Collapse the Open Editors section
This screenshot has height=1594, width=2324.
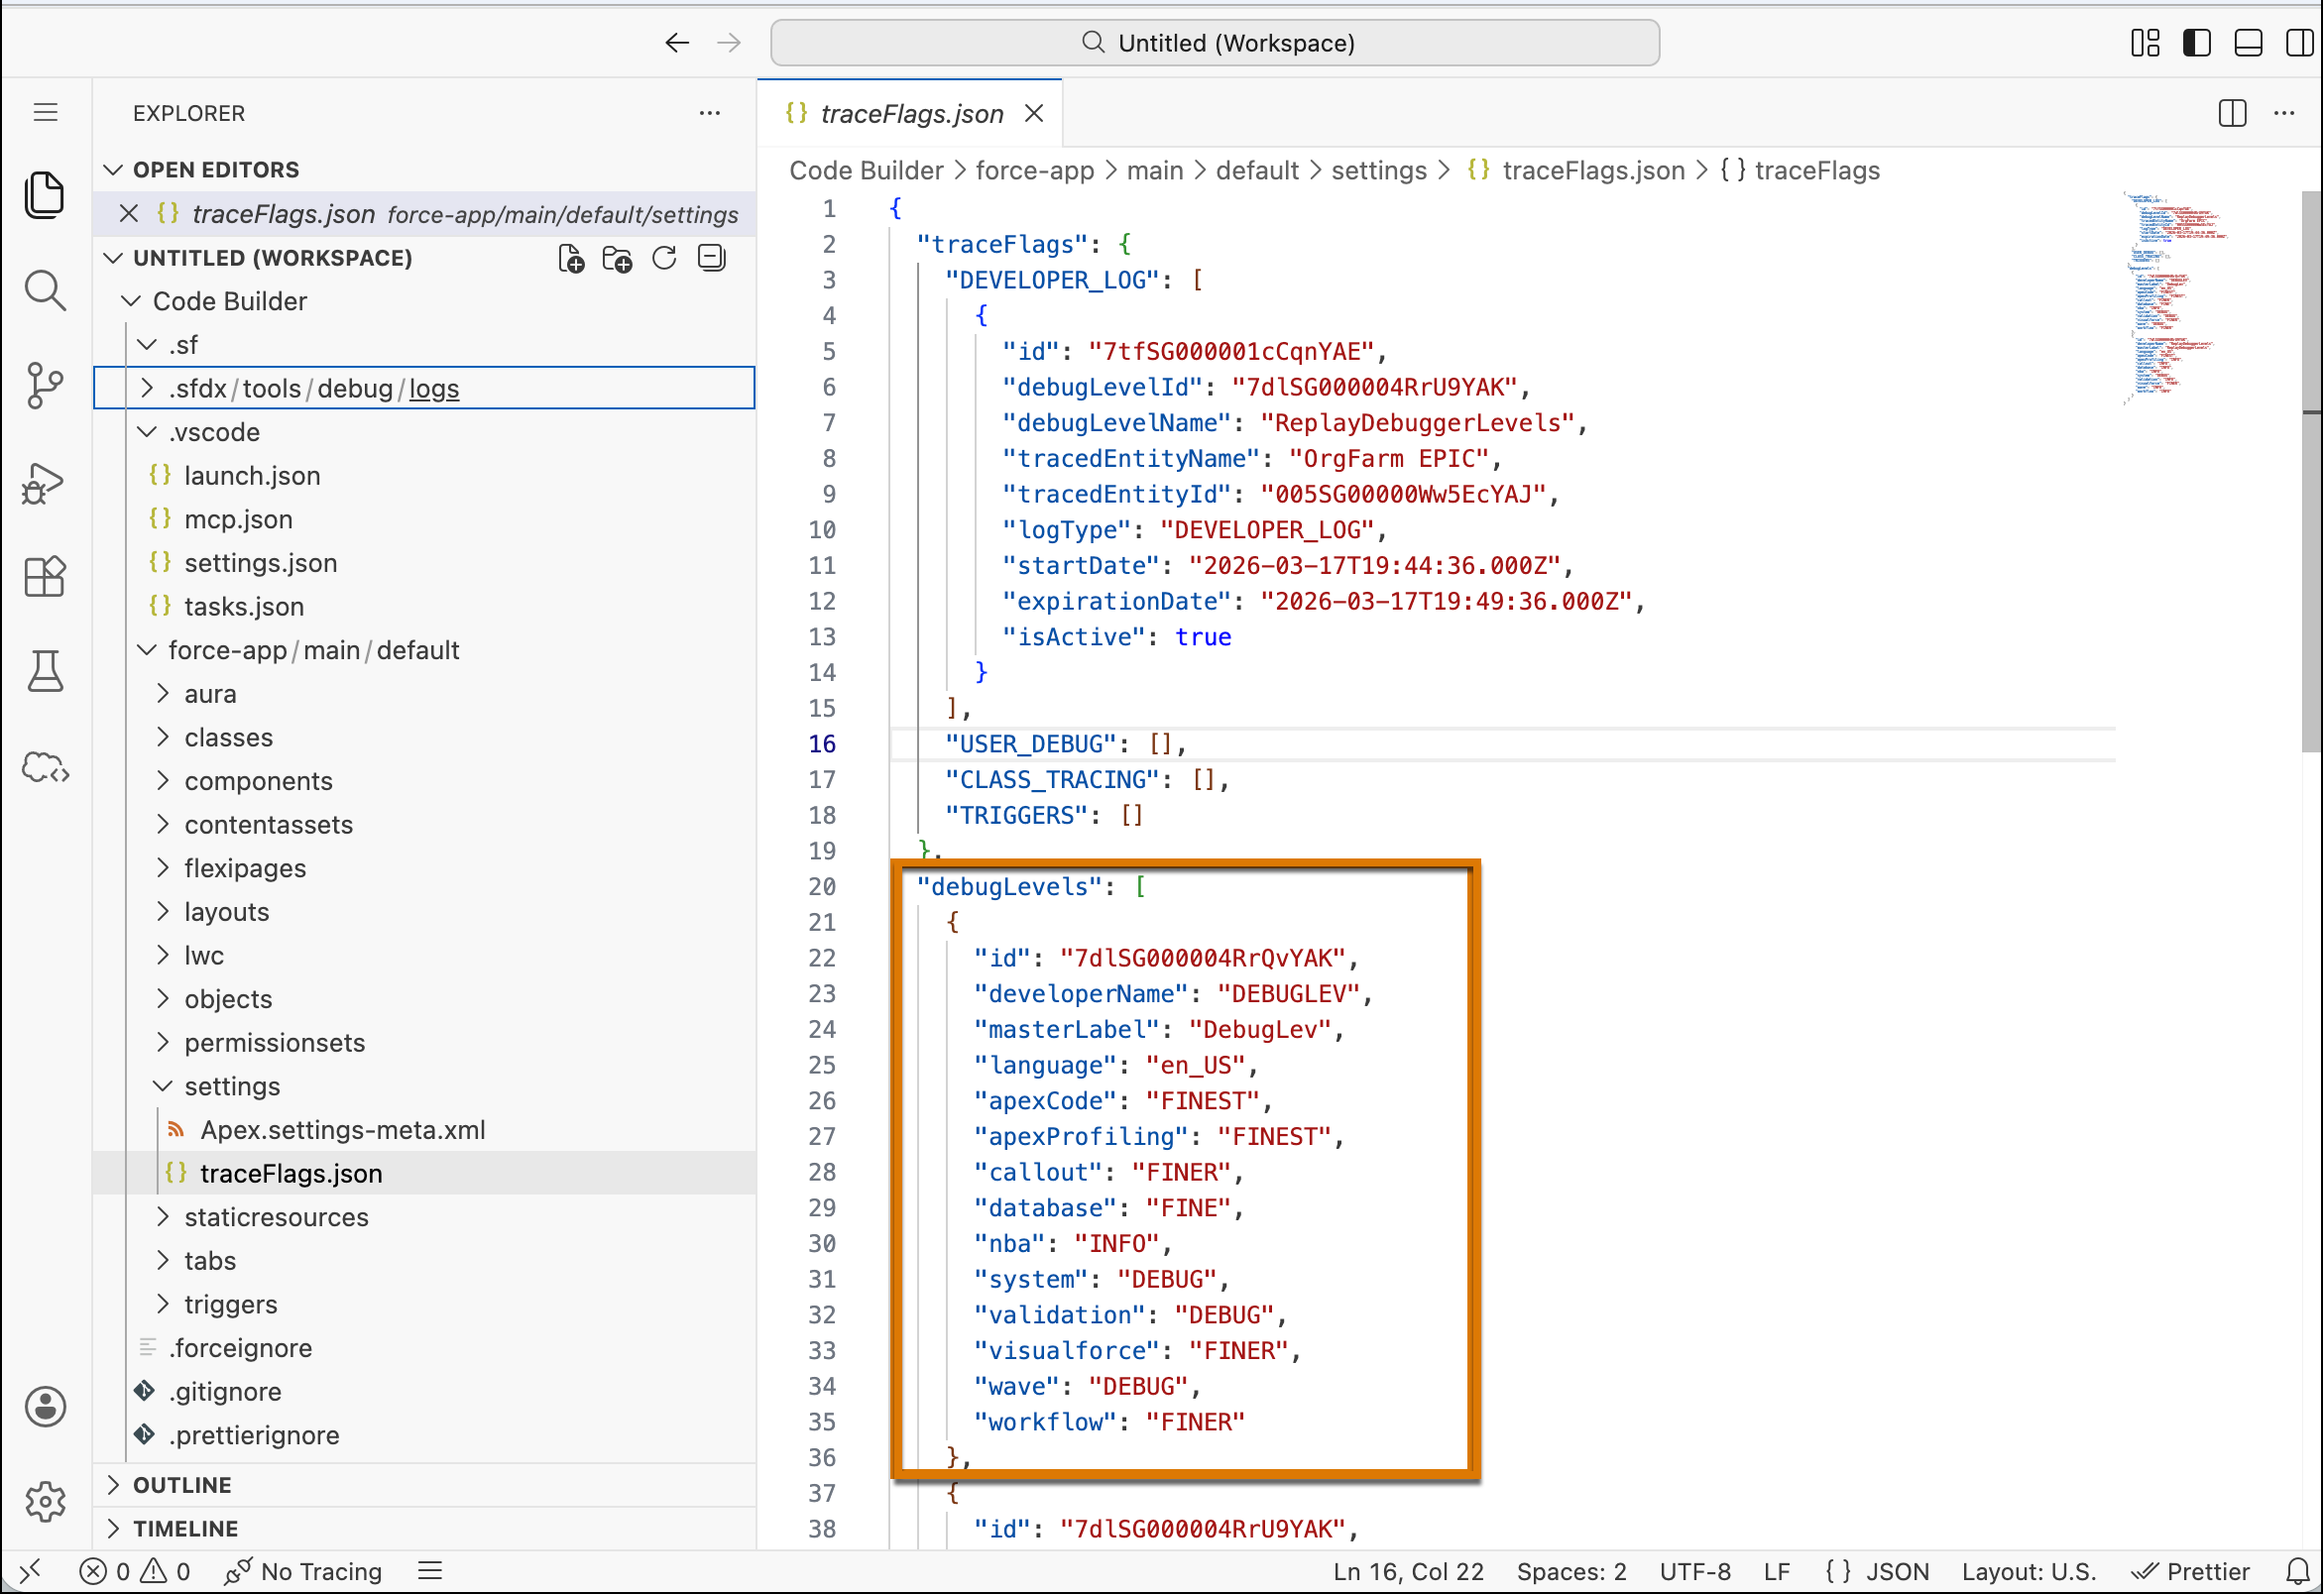pos(113,170)
